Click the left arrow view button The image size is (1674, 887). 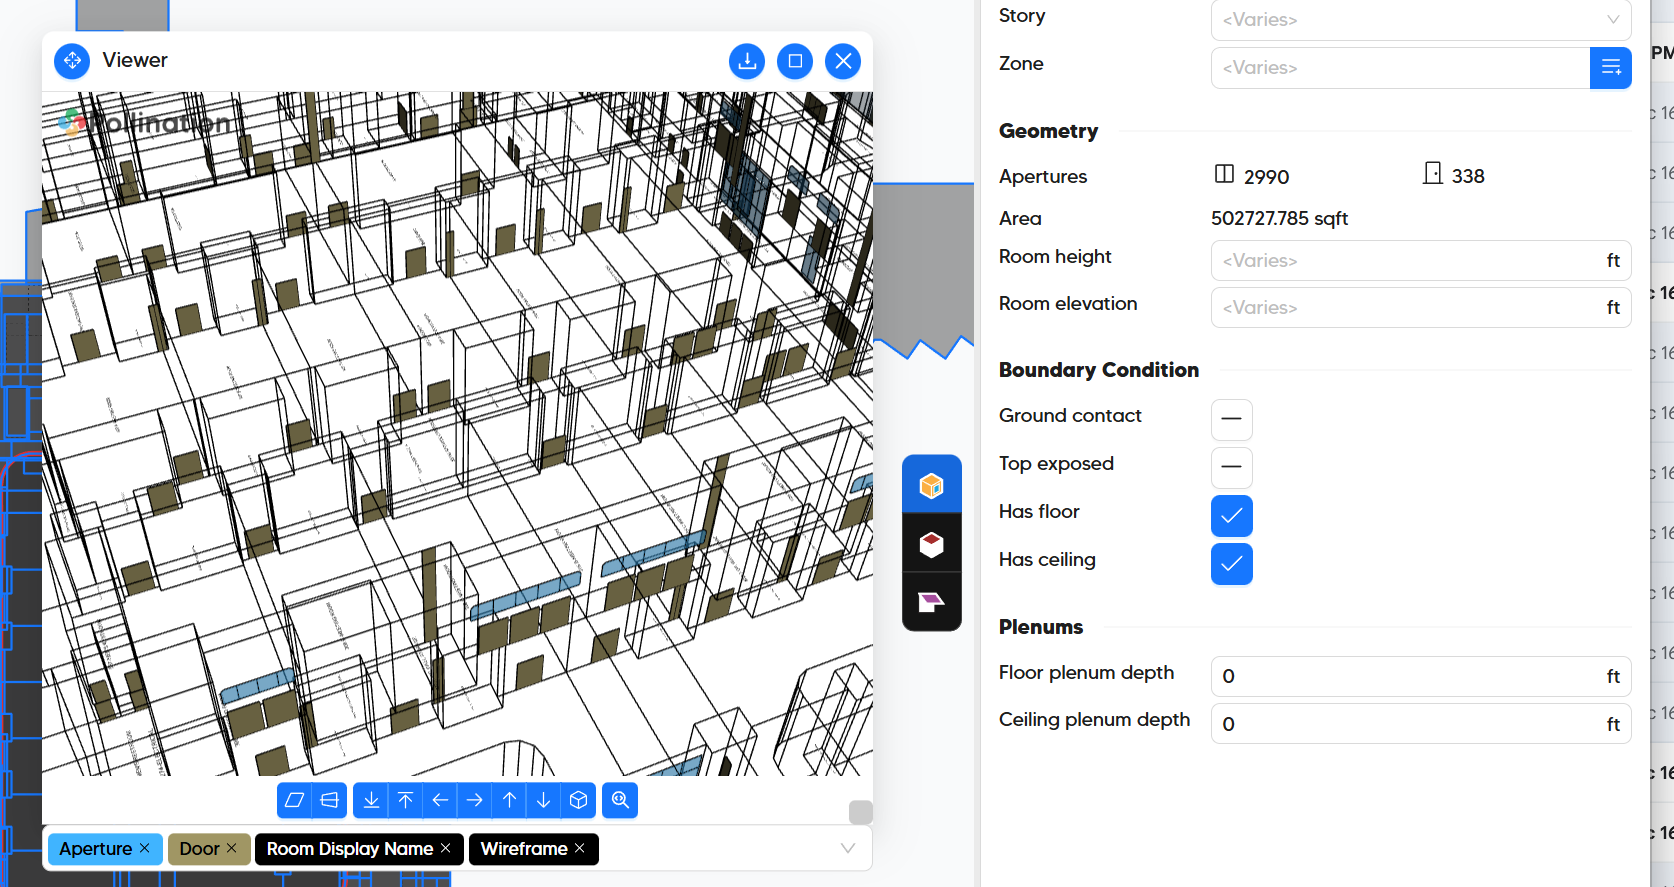pyautogui.click(x=440, y=800)
